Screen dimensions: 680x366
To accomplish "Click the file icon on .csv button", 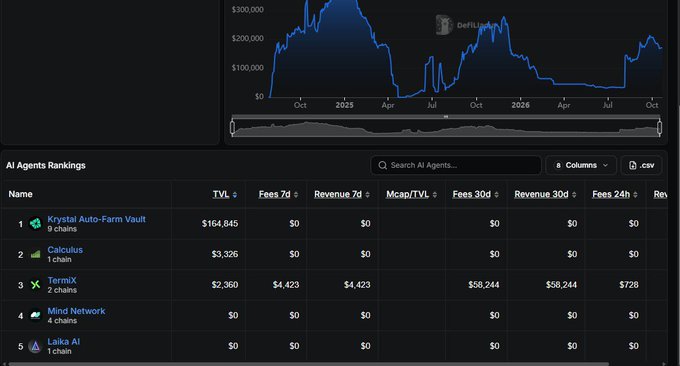I will [x=633, y=165].
